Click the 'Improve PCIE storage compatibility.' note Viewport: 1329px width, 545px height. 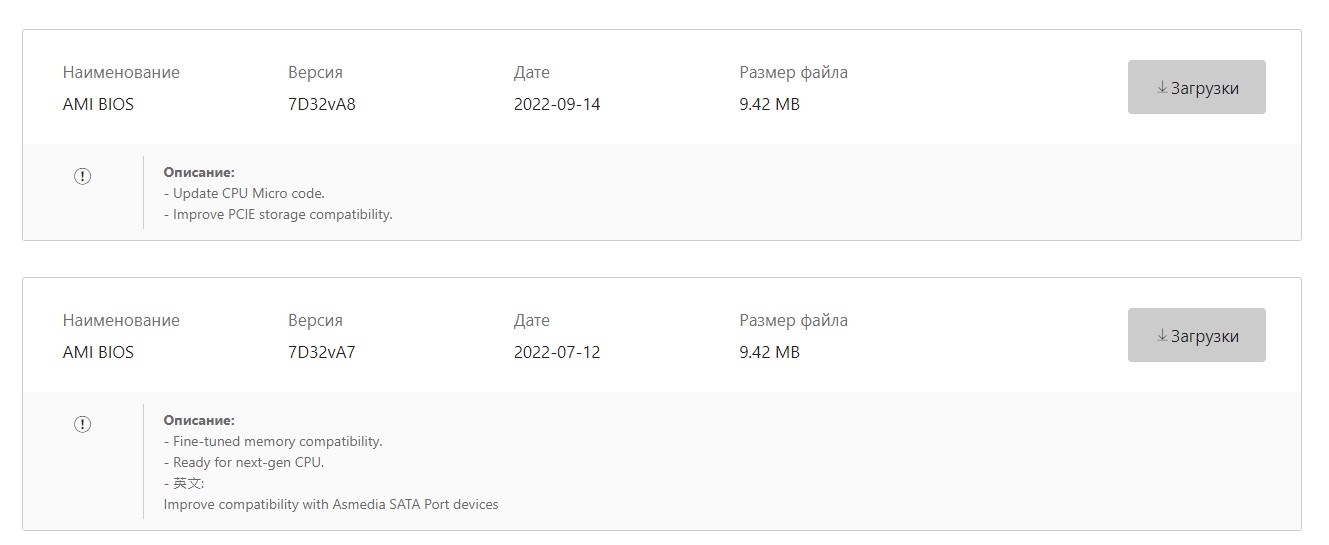(x=279, y=214)
